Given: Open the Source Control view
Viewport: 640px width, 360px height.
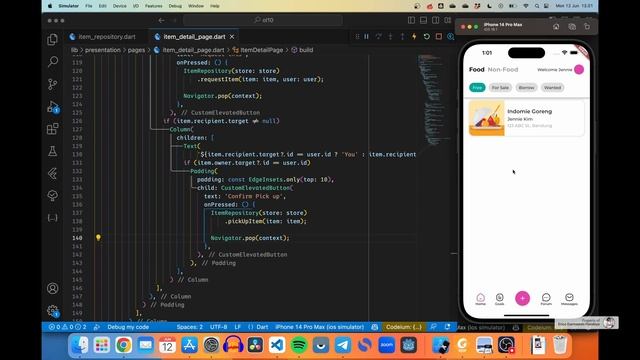Looking at the screenshot, I should 53,84.
